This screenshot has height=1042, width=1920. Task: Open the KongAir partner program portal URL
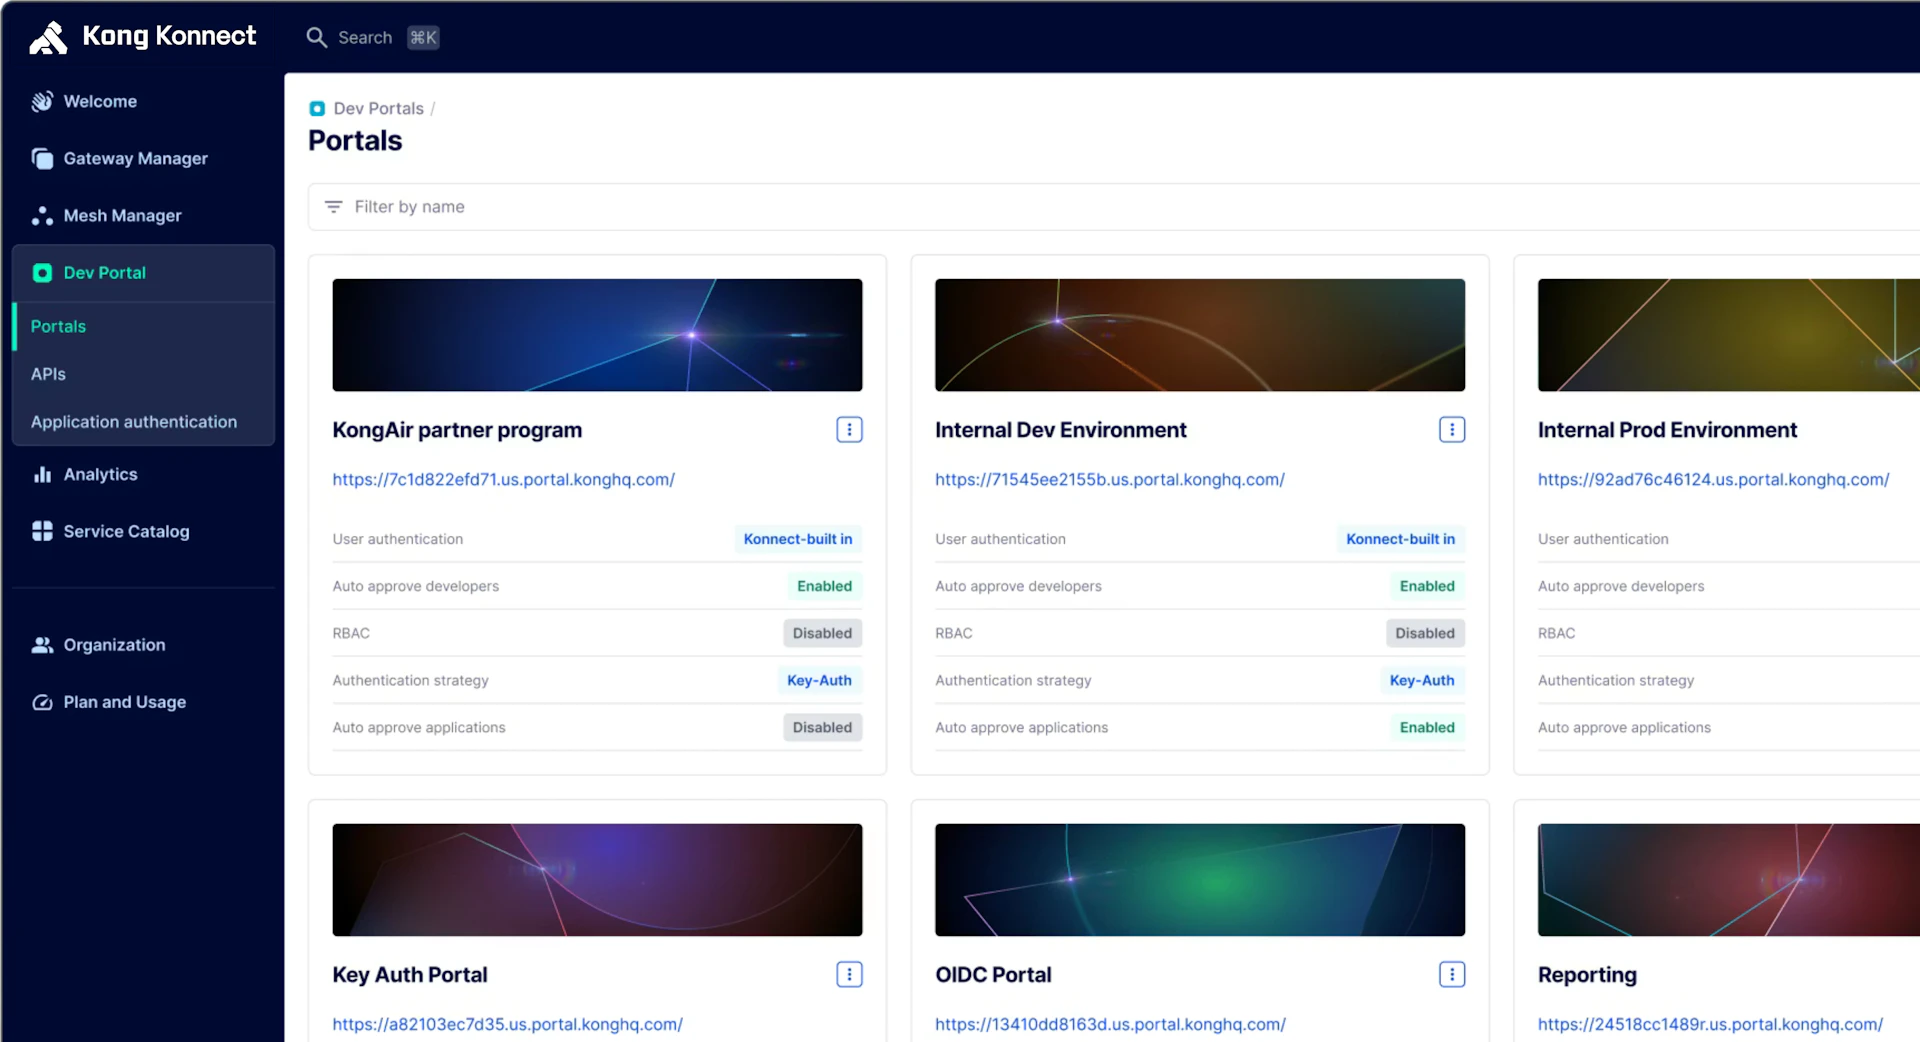tap(503, 479)
